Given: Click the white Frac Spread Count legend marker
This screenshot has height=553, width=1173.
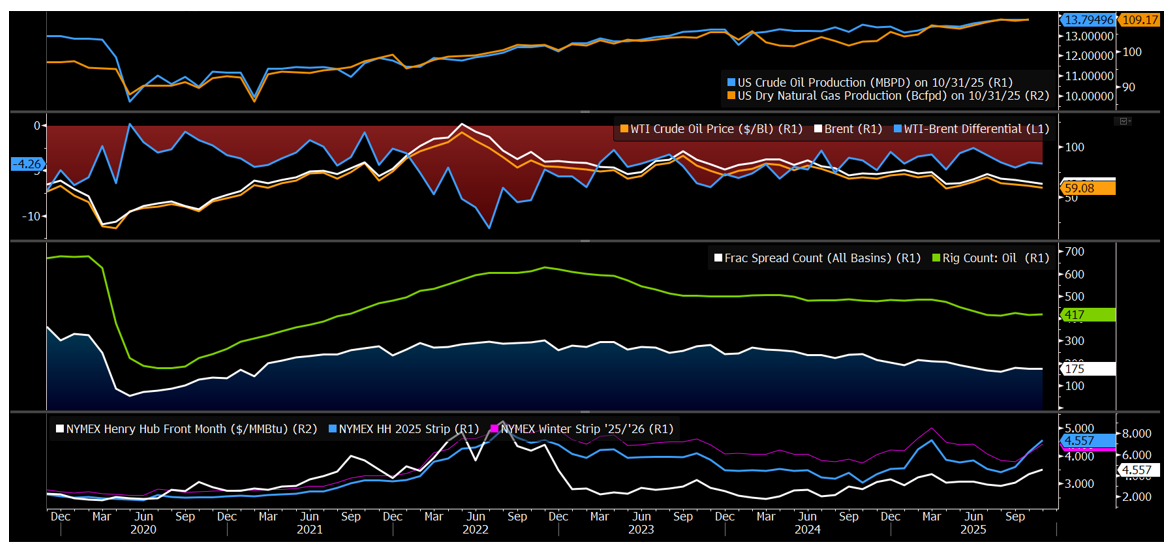Looking at the screenshot, I should point(716,258).
